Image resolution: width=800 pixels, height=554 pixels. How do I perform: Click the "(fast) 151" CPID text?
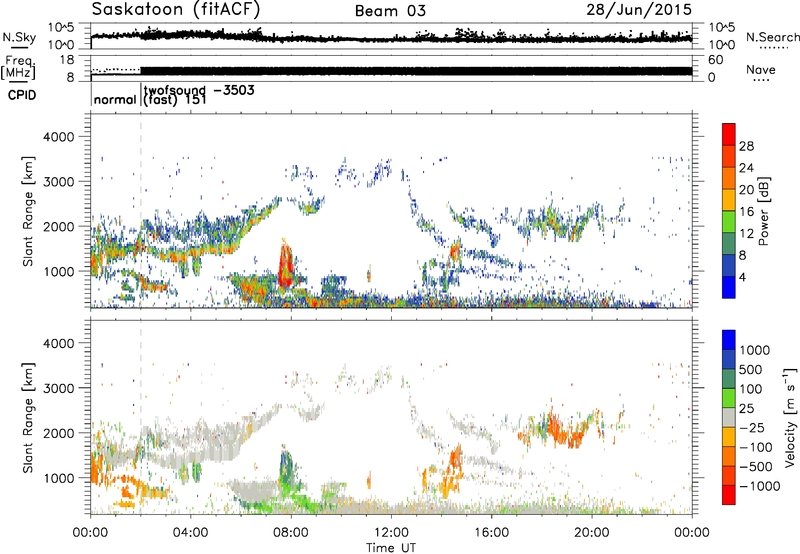pyautogui.click(x=175, y=99)
